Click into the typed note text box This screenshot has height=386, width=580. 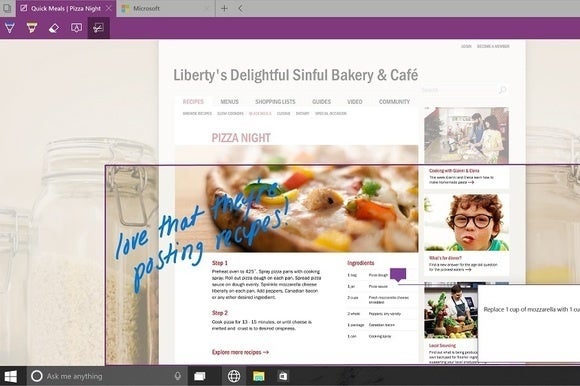pyautogui.click(x=529, y=324)
